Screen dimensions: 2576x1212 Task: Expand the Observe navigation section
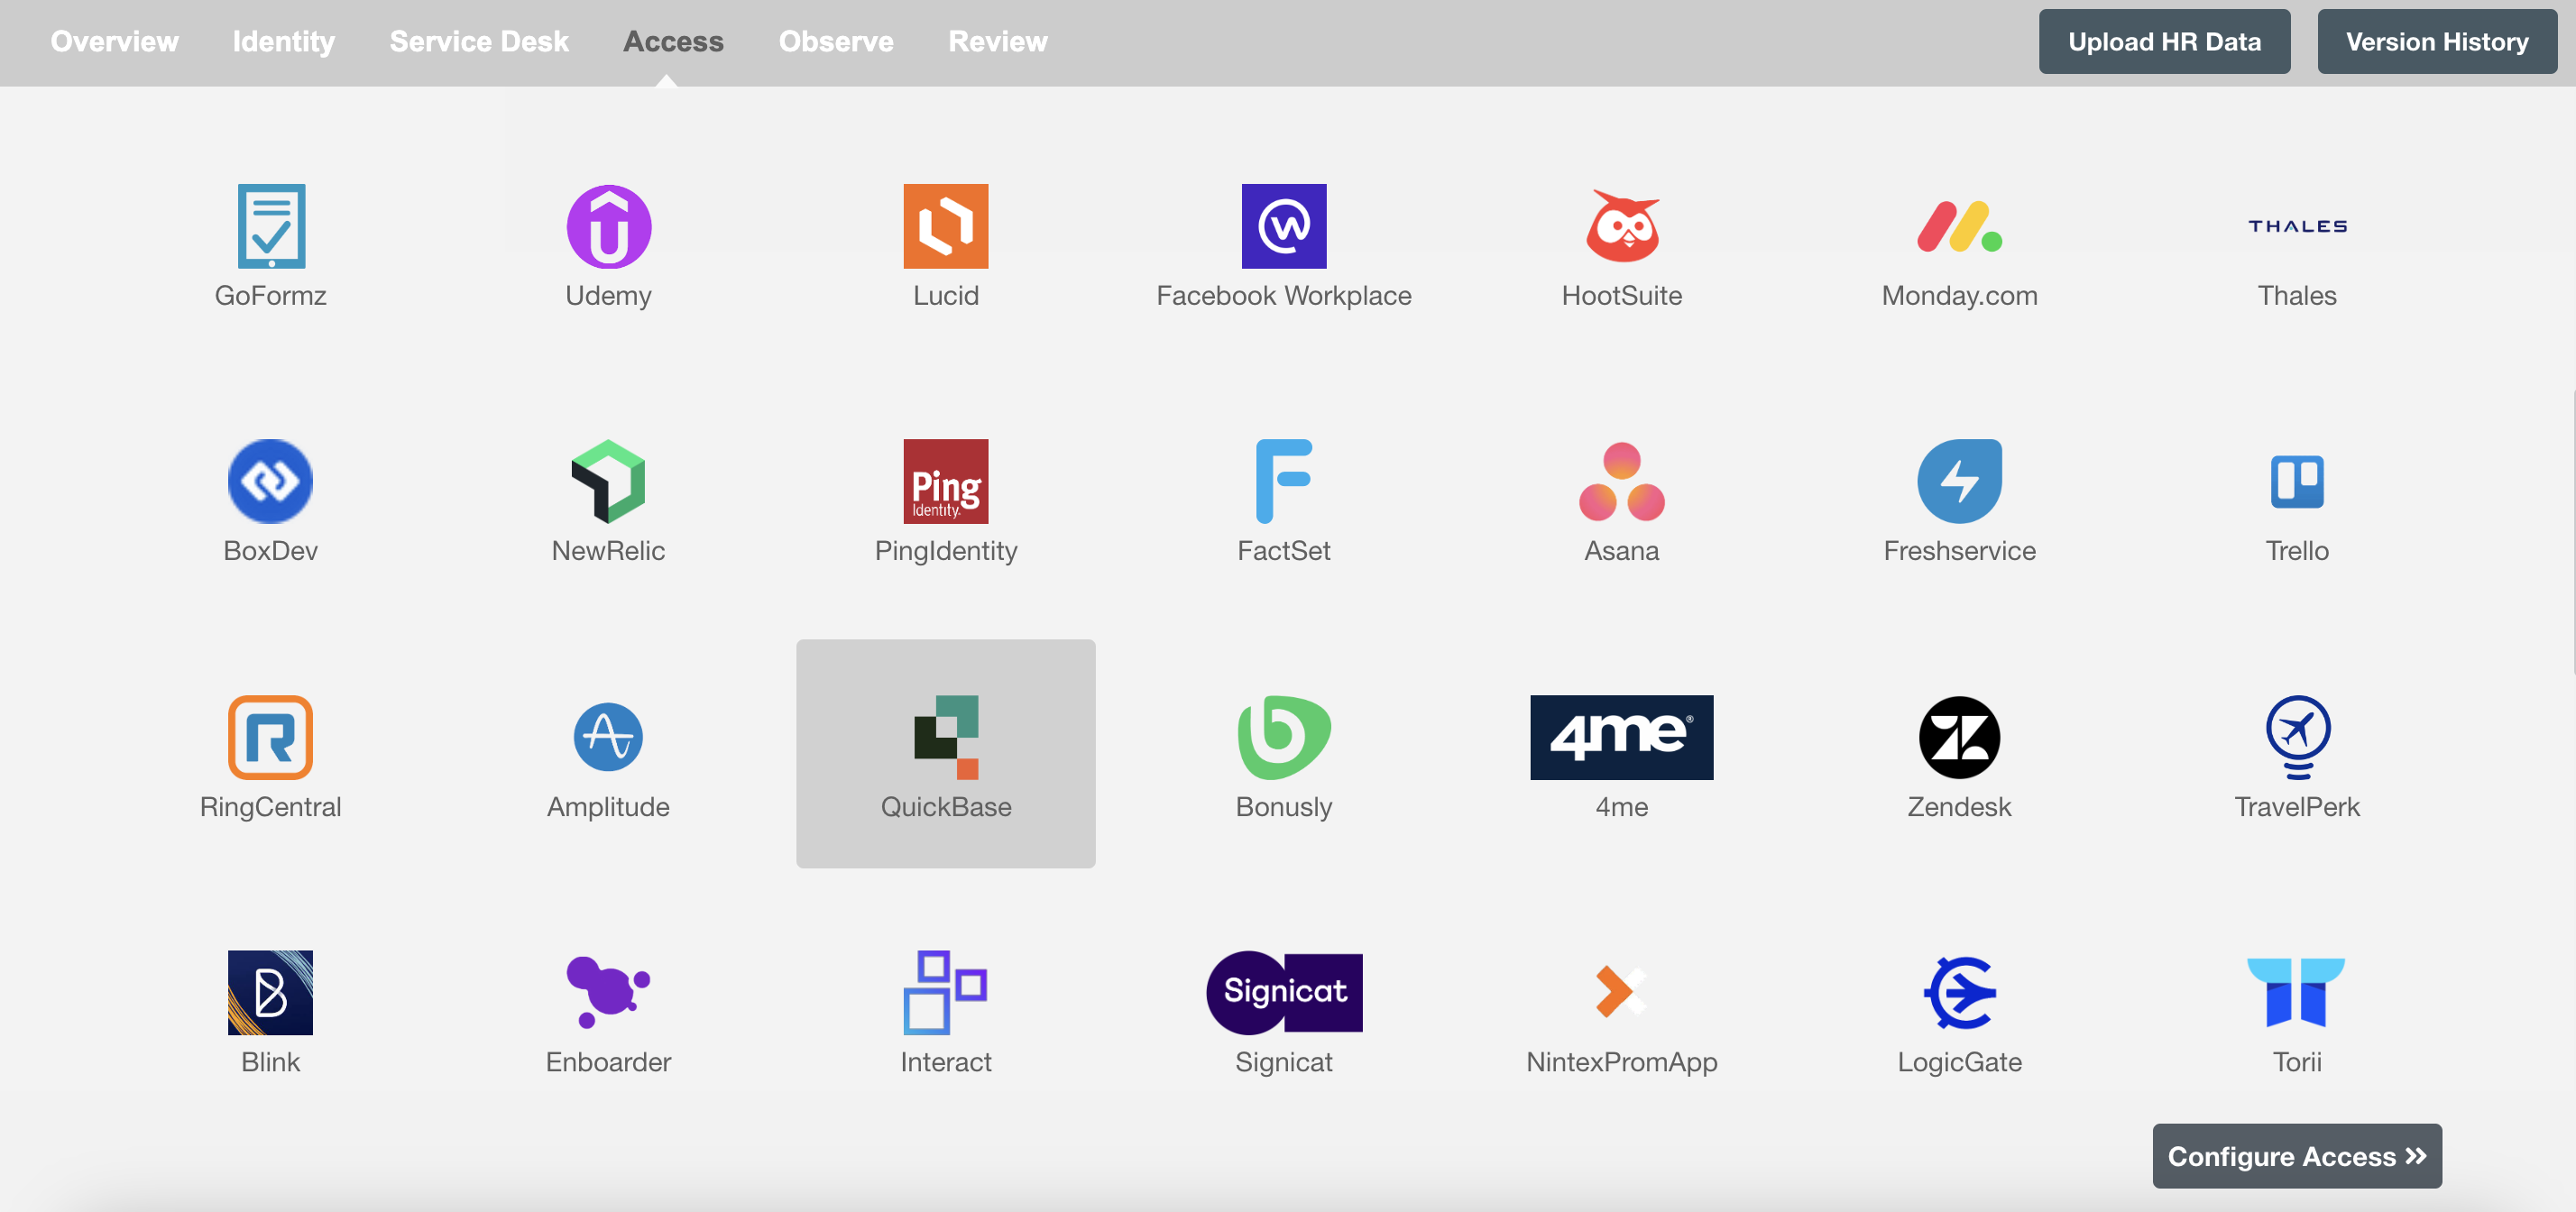click(x=838, y=40)
